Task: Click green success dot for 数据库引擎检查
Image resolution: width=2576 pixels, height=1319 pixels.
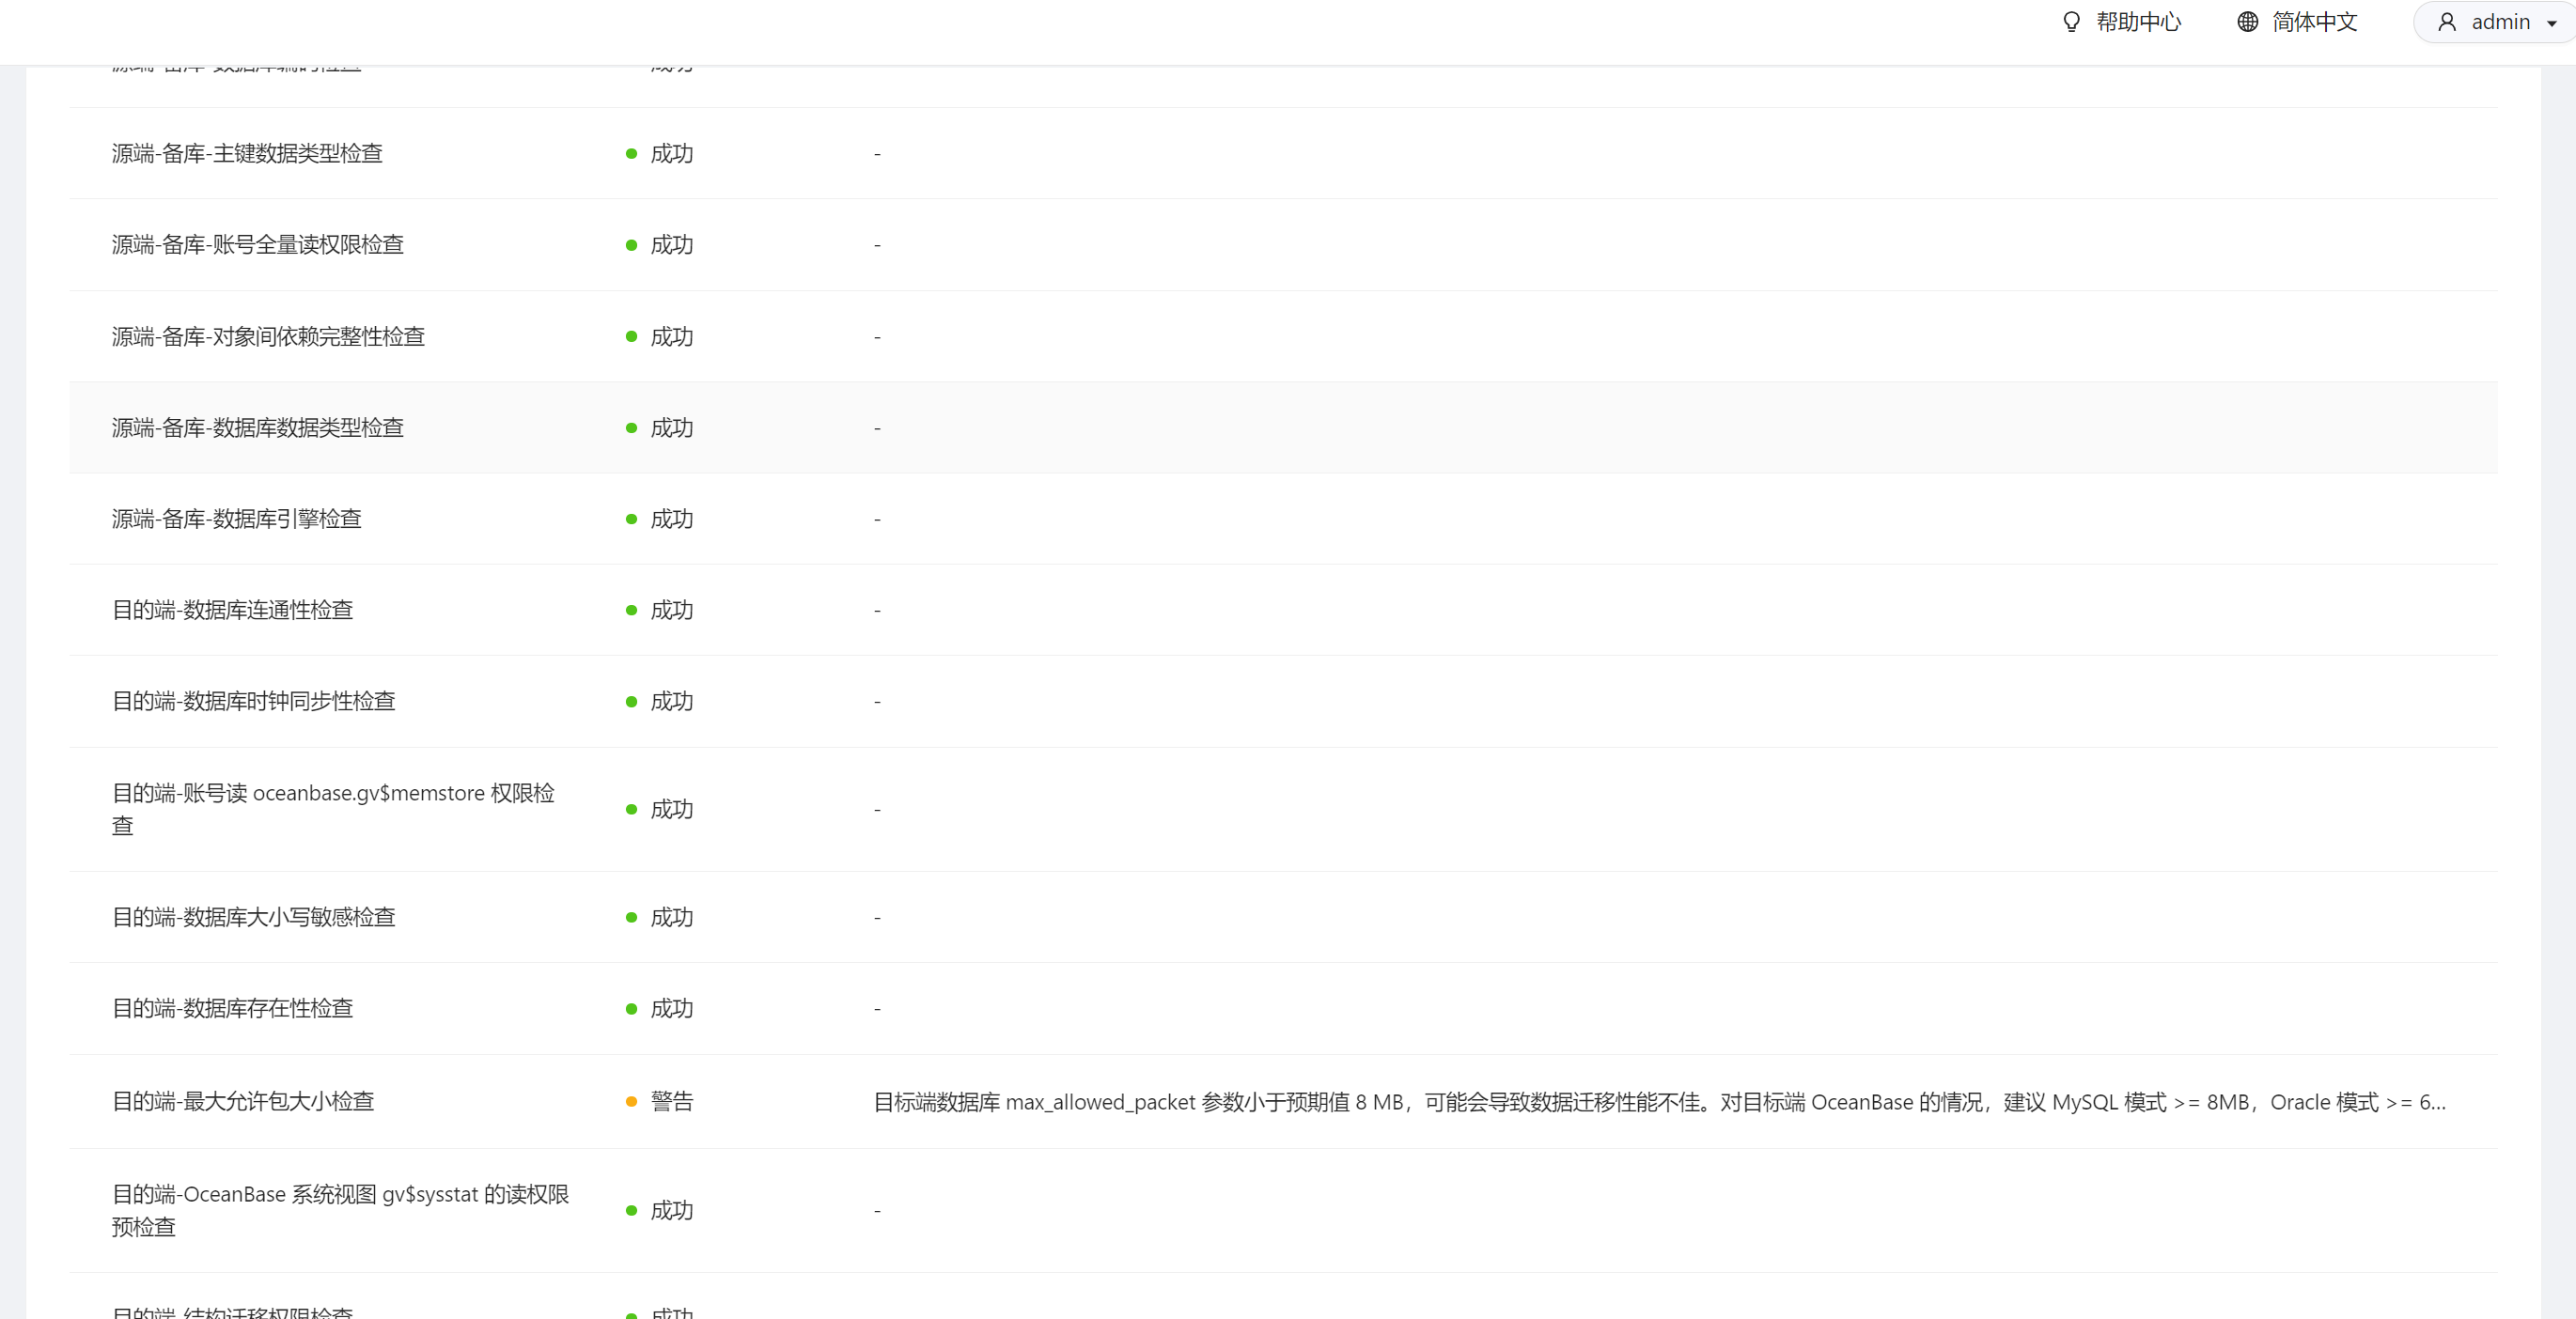Action: click(631, 519)
